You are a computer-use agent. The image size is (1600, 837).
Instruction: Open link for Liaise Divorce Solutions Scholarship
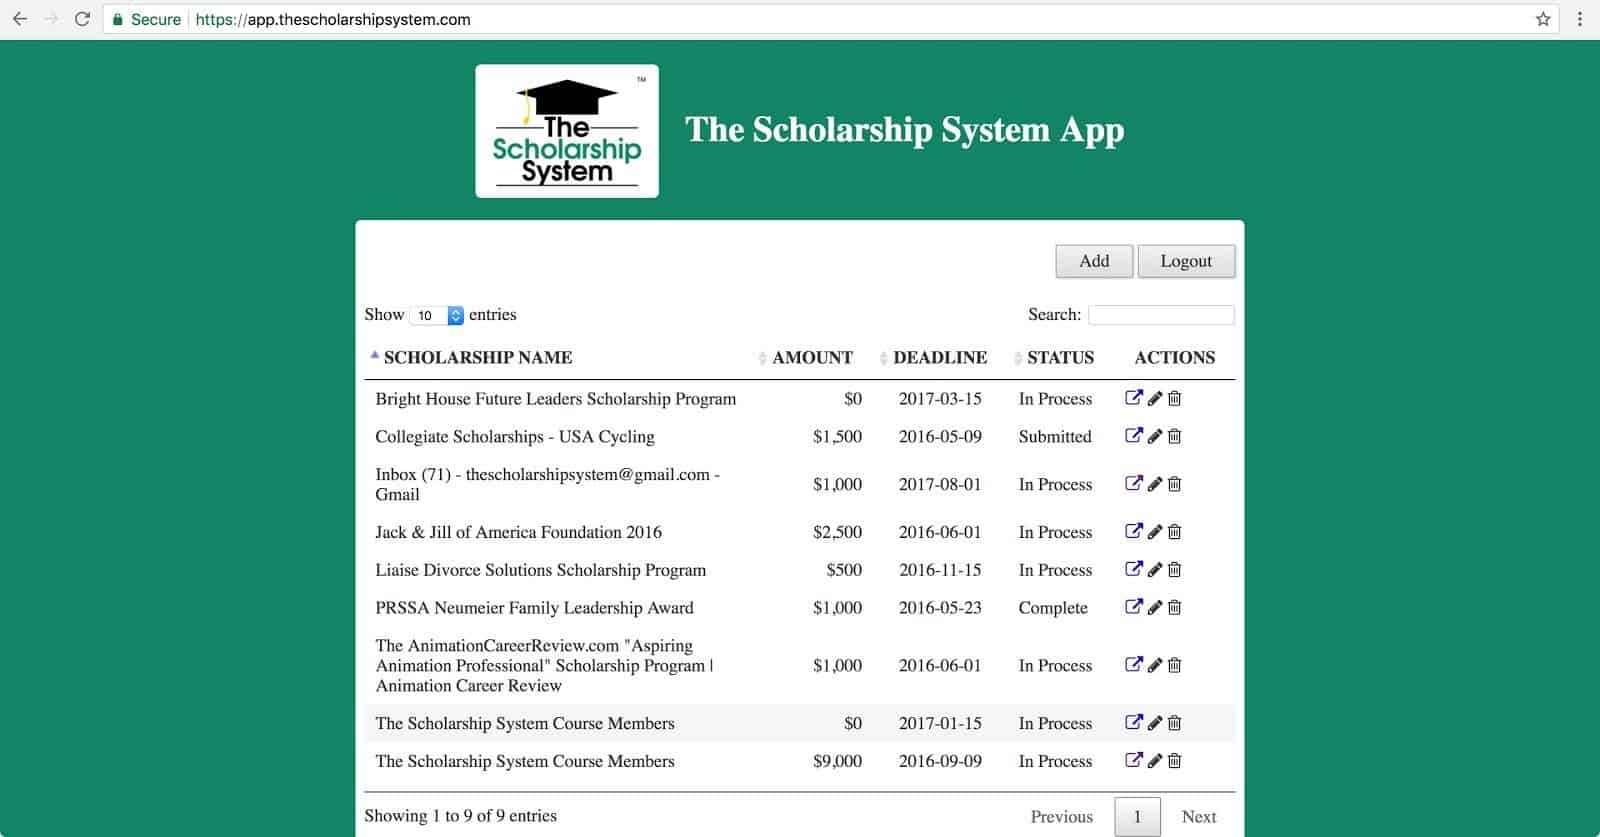pyautogui.click(x=1133, y=569)
